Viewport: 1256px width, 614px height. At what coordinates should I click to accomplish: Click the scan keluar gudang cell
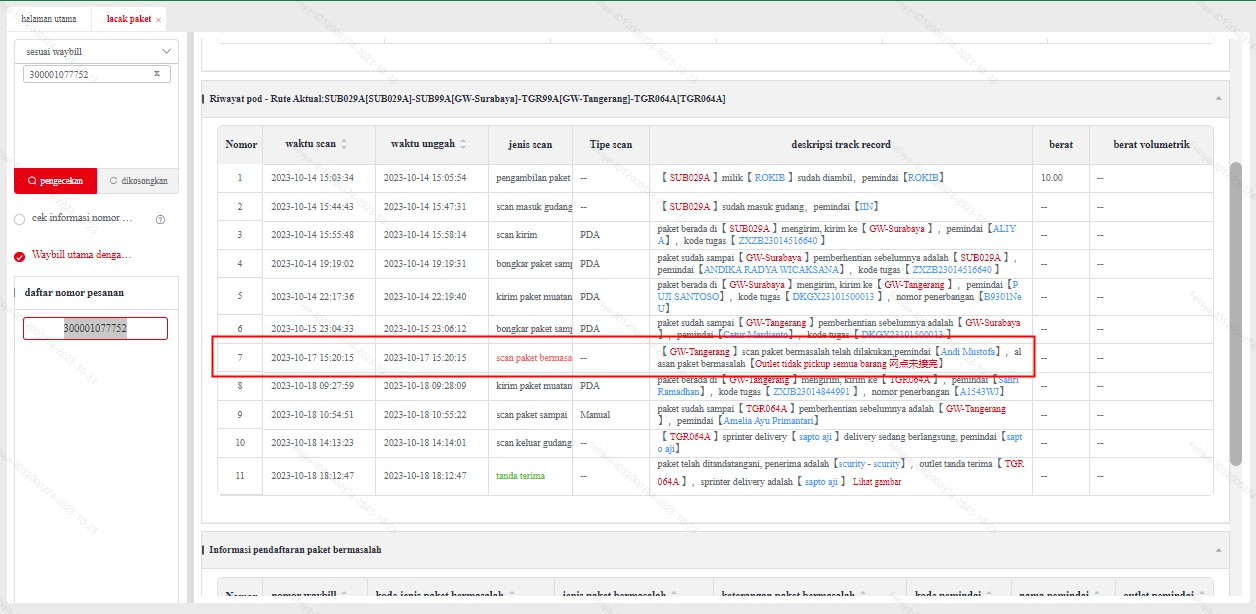[534, 442]
